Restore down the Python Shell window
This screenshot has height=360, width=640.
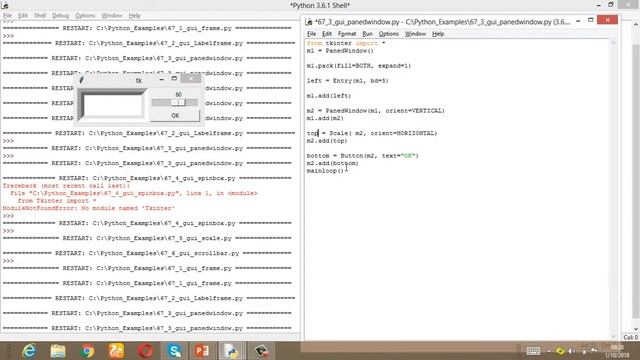coord(611,4)
